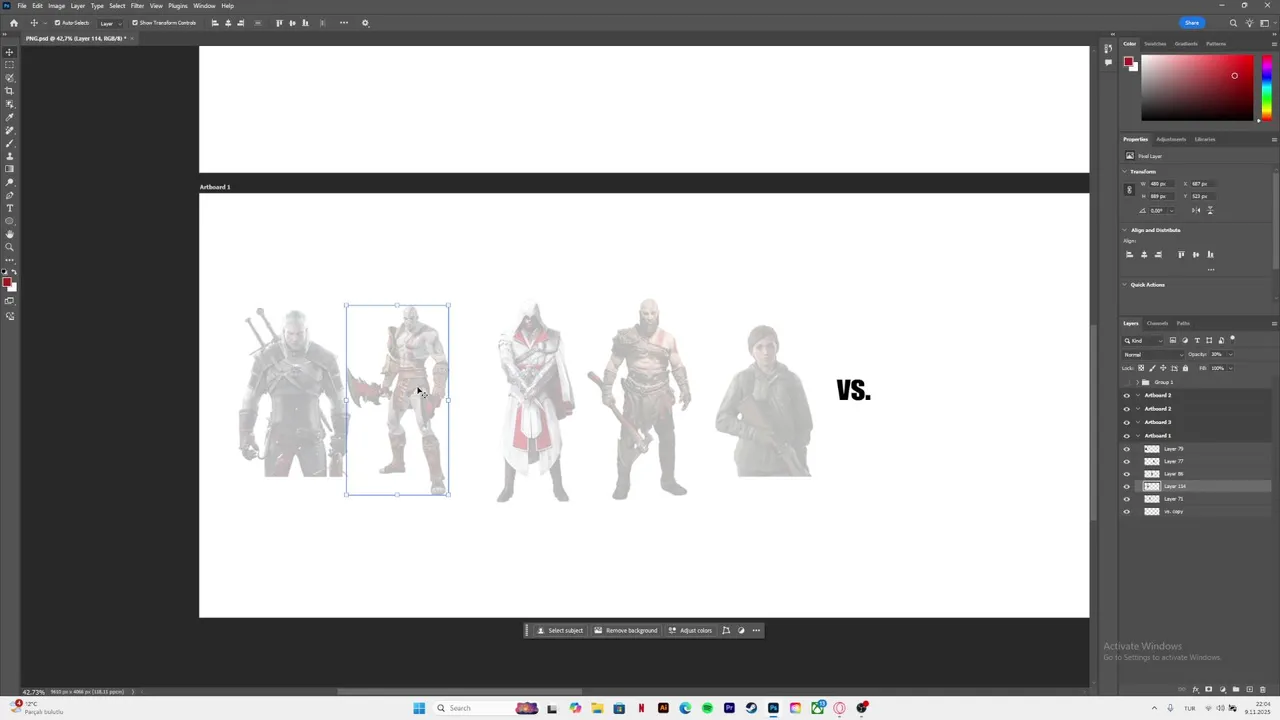Screen dimensions: 1280x720
Task: Hide Layer 79 with its eye icon
Action: [1127, 449]
